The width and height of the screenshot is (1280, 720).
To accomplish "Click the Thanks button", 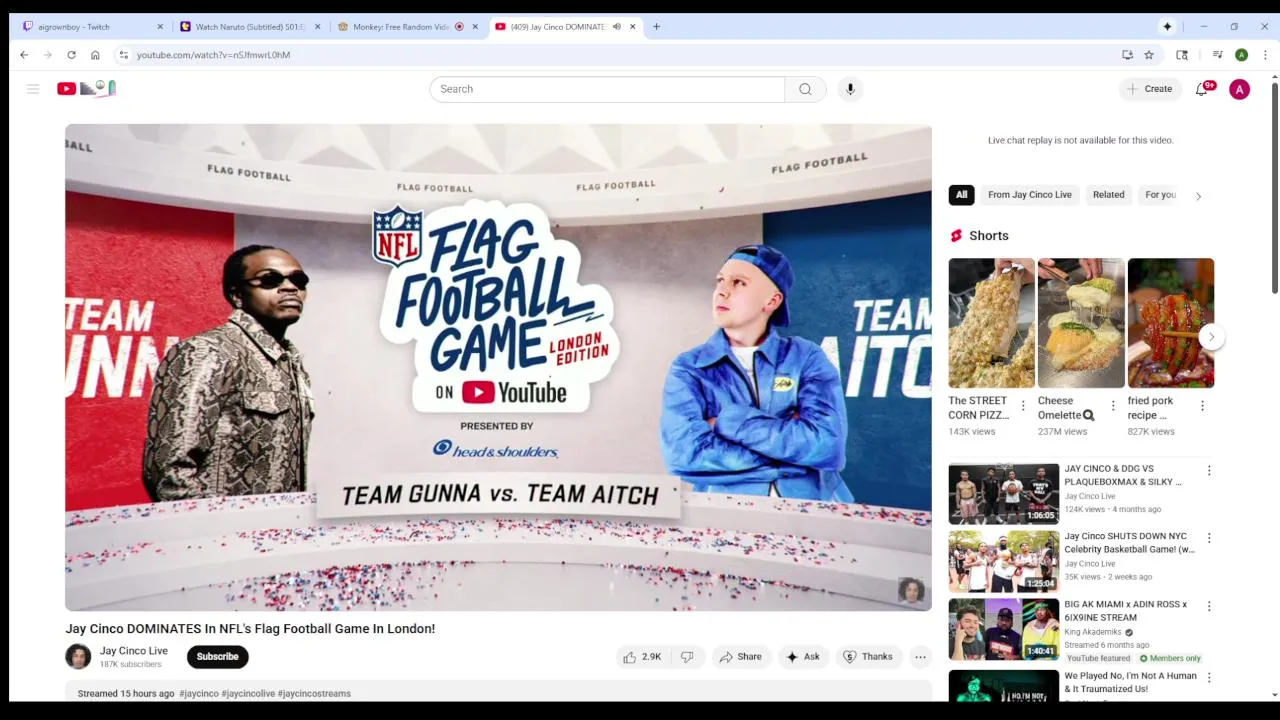I will (x=867, y=657).
